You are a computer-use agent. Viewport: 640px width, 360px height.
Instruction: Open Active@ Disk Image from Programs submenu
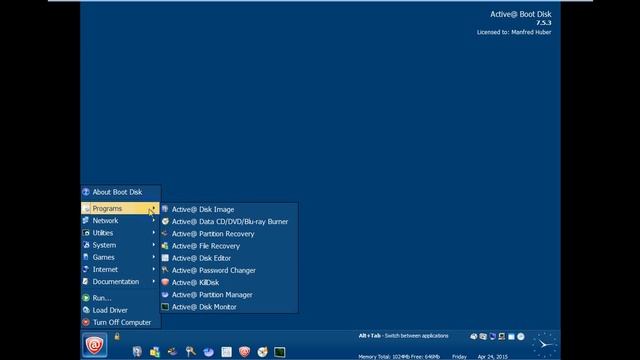[x=229, y=209]
